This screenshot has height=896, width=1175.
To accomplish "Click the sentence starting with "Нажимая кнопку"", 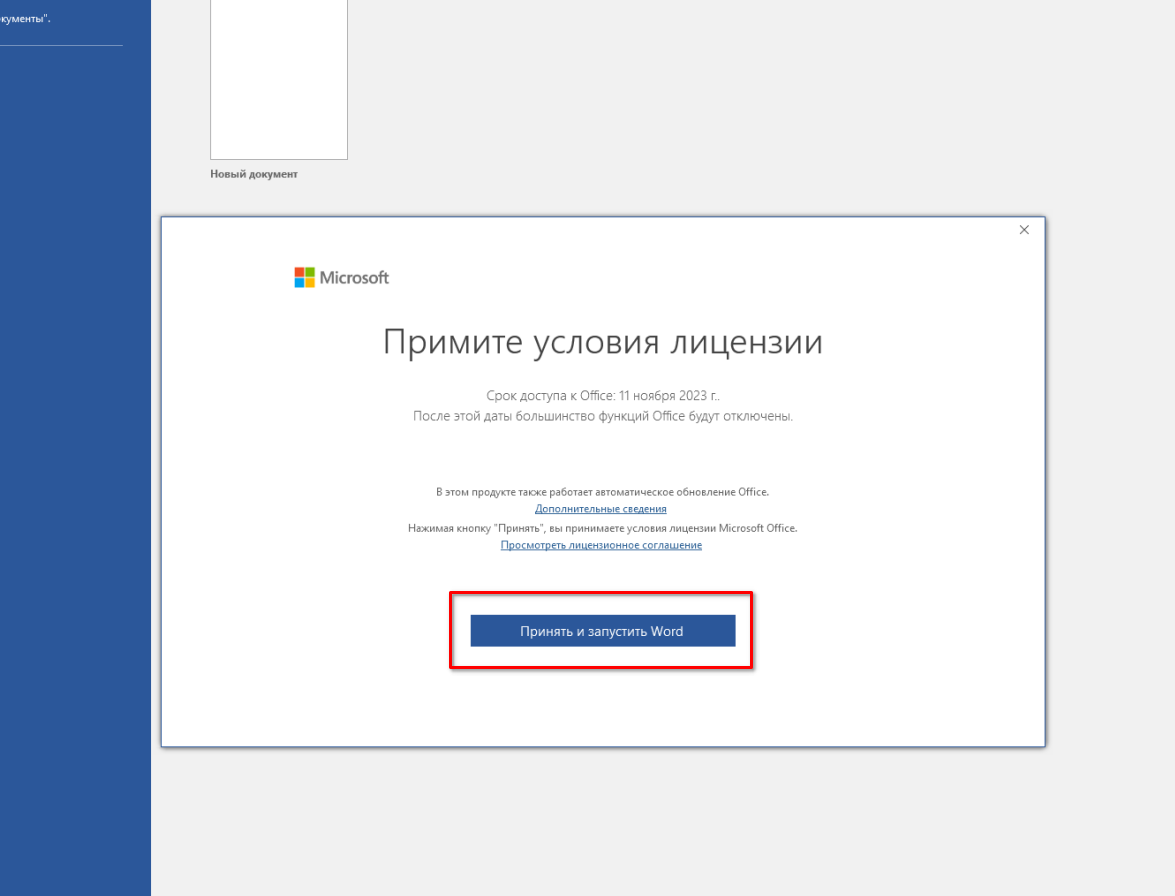I will (602, 528).
